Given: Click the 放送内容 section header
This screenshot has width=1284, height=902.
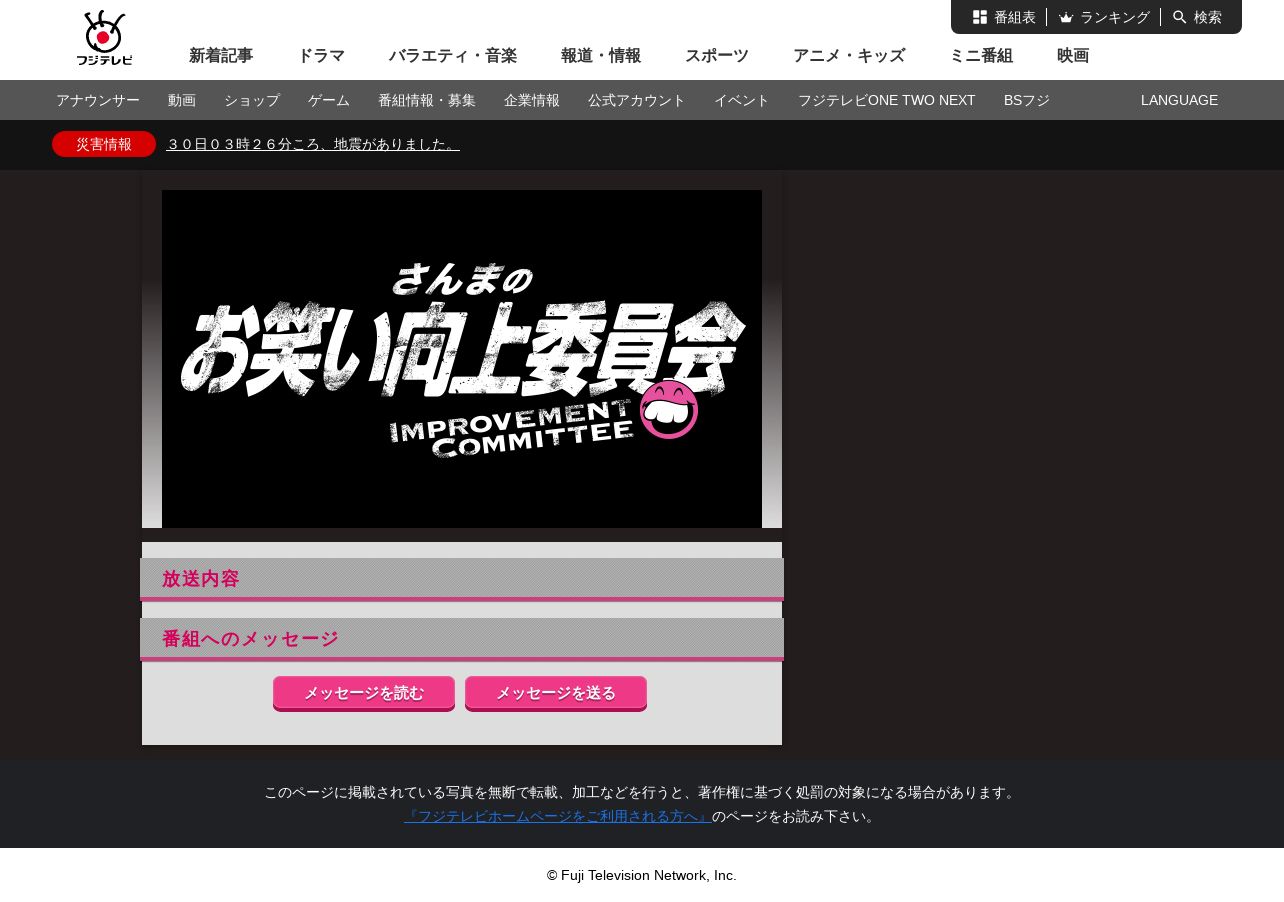Looking at the screenshot, I should click(462, 579).
